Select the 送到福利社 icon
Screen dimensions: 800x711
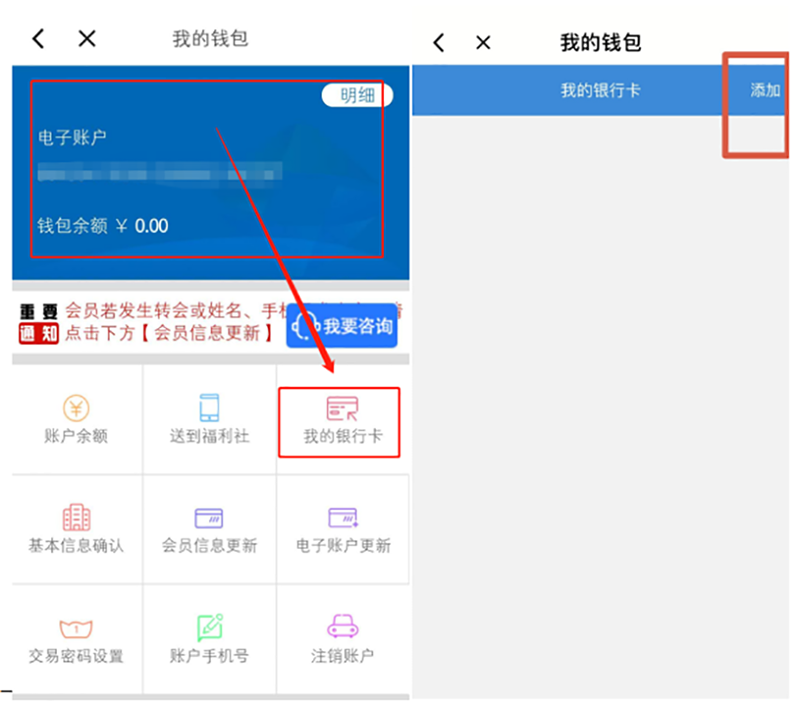209,418
